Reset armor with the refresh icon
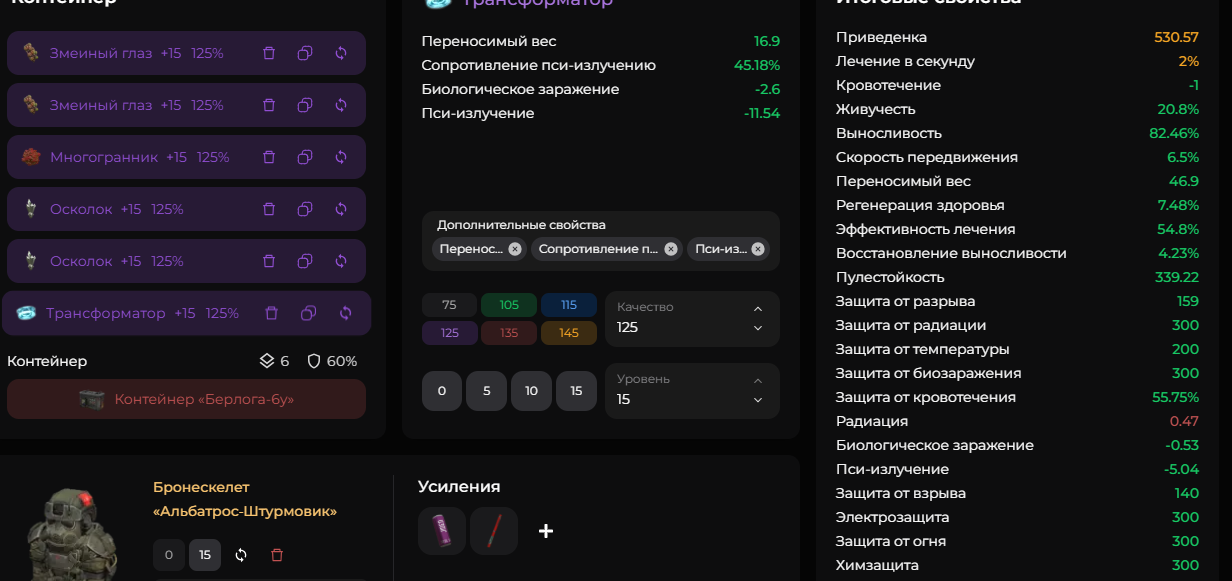The width and height of the screenshot is (1232, 581). click(x=241, y=555)
